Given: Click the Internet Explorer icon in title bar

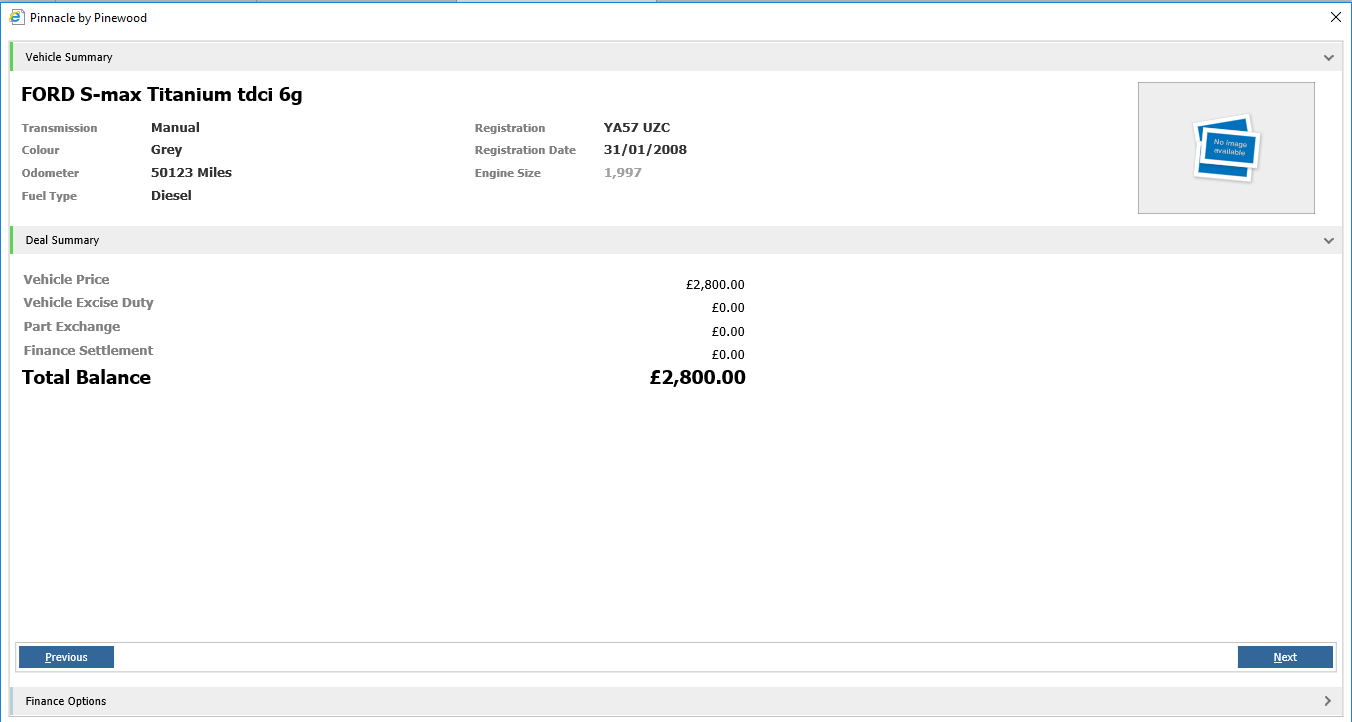Looking at the screenshot, I should point(17,17).
